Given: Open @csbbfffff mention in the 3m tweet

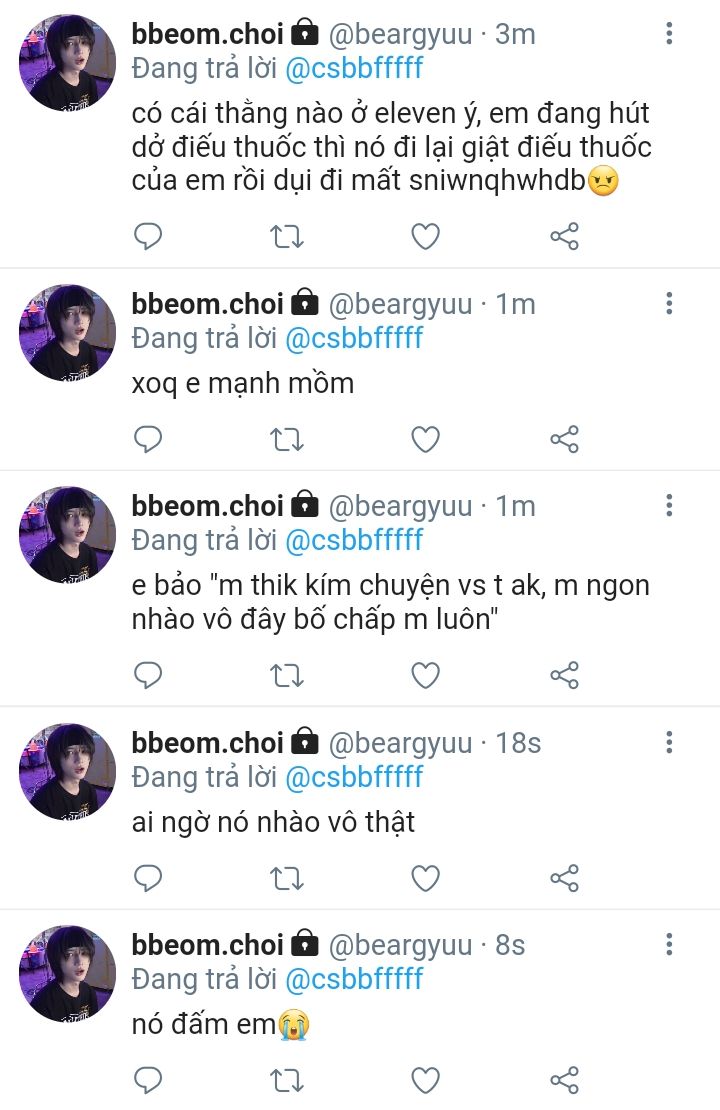Looking at the screenshot, I should click(x=354, y=68).
